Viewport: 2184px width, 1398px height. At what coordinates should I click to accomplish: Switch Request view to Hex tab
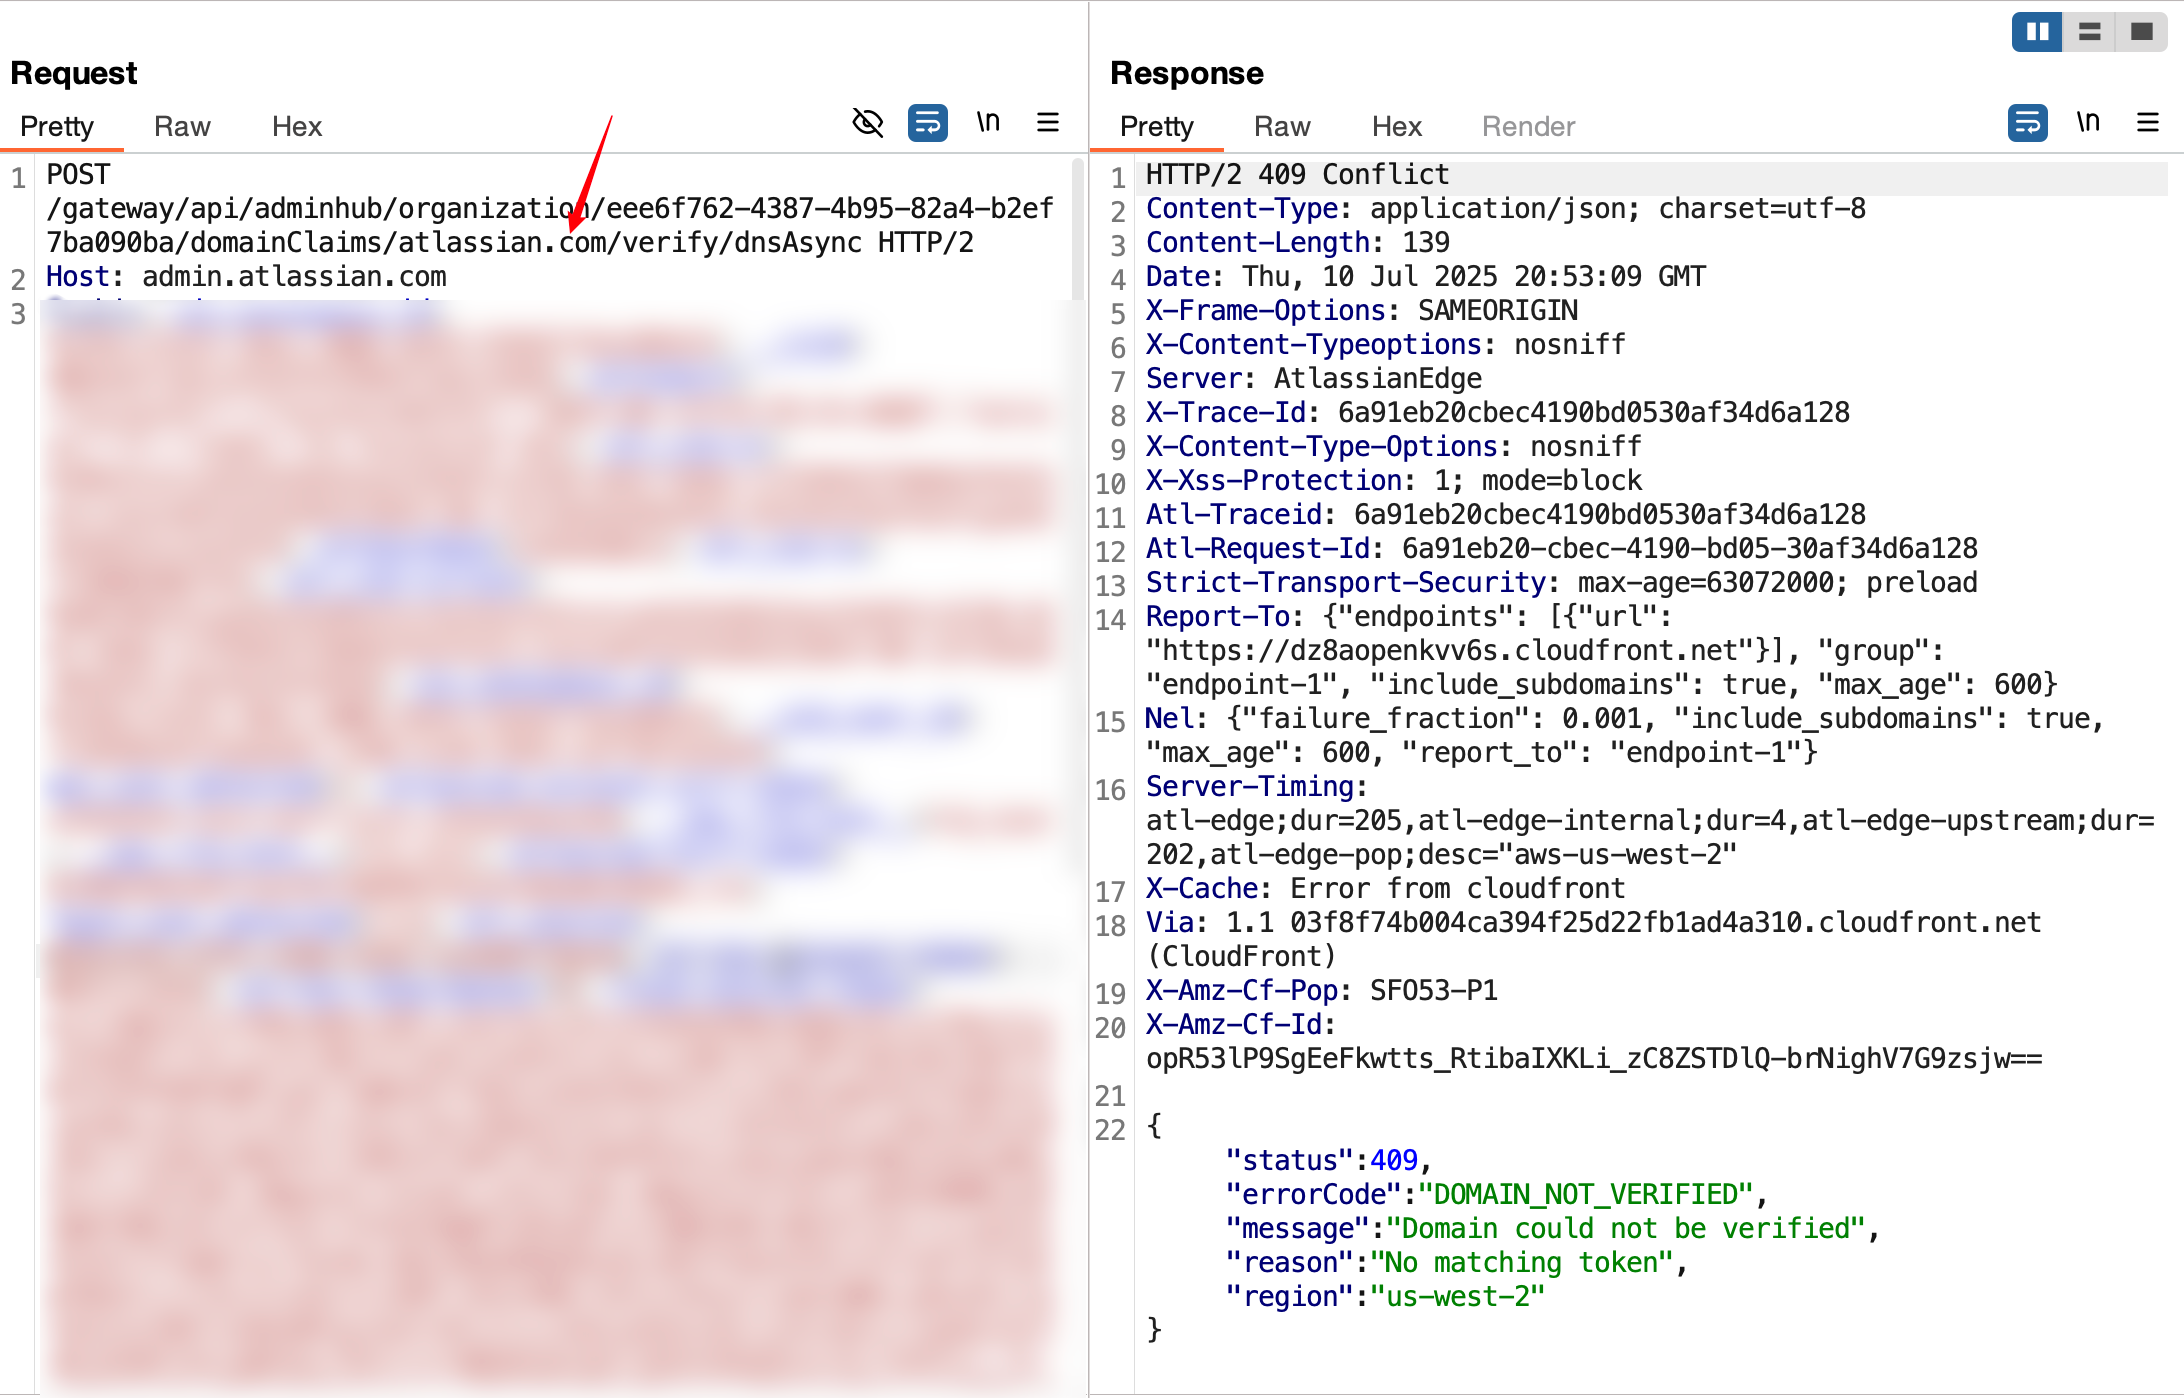click(297, 127)
